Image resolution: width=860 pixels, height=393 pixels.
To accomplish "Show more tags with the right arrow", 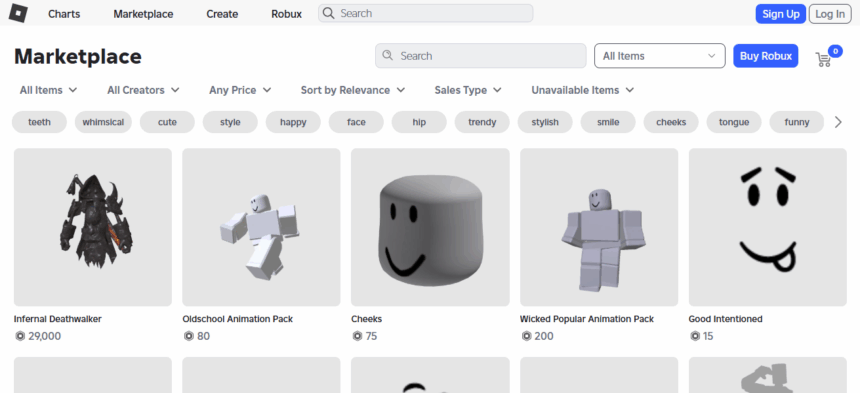I will click(x=838, y=122).
